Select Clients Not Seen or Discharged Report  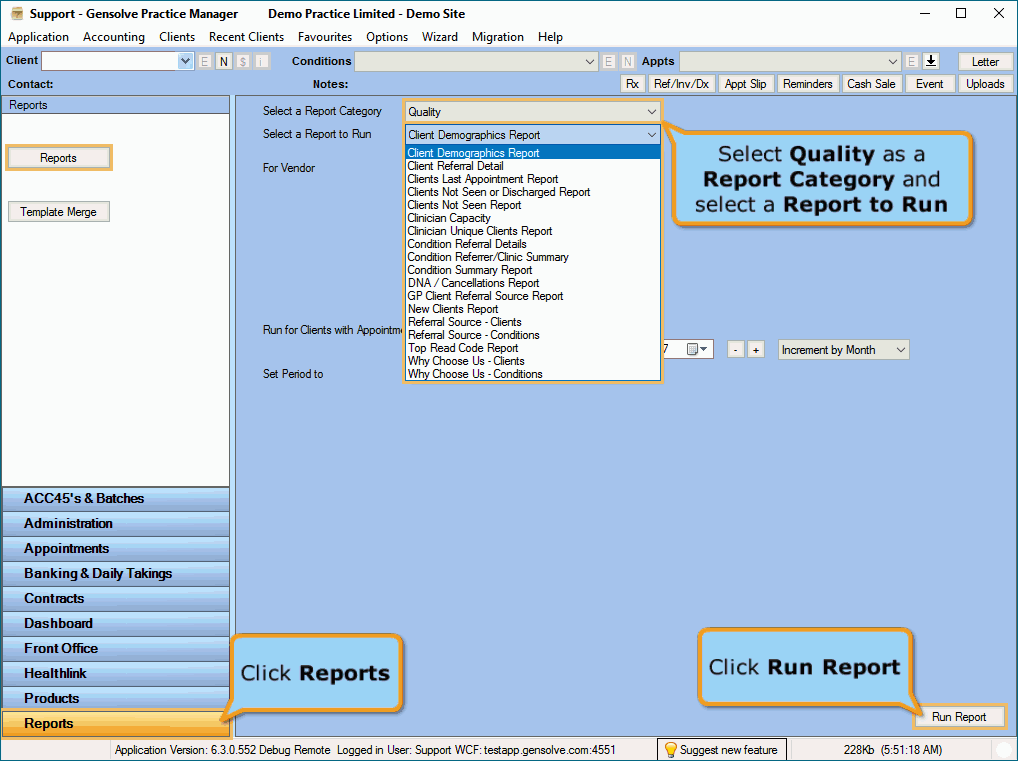coord(532,192)
